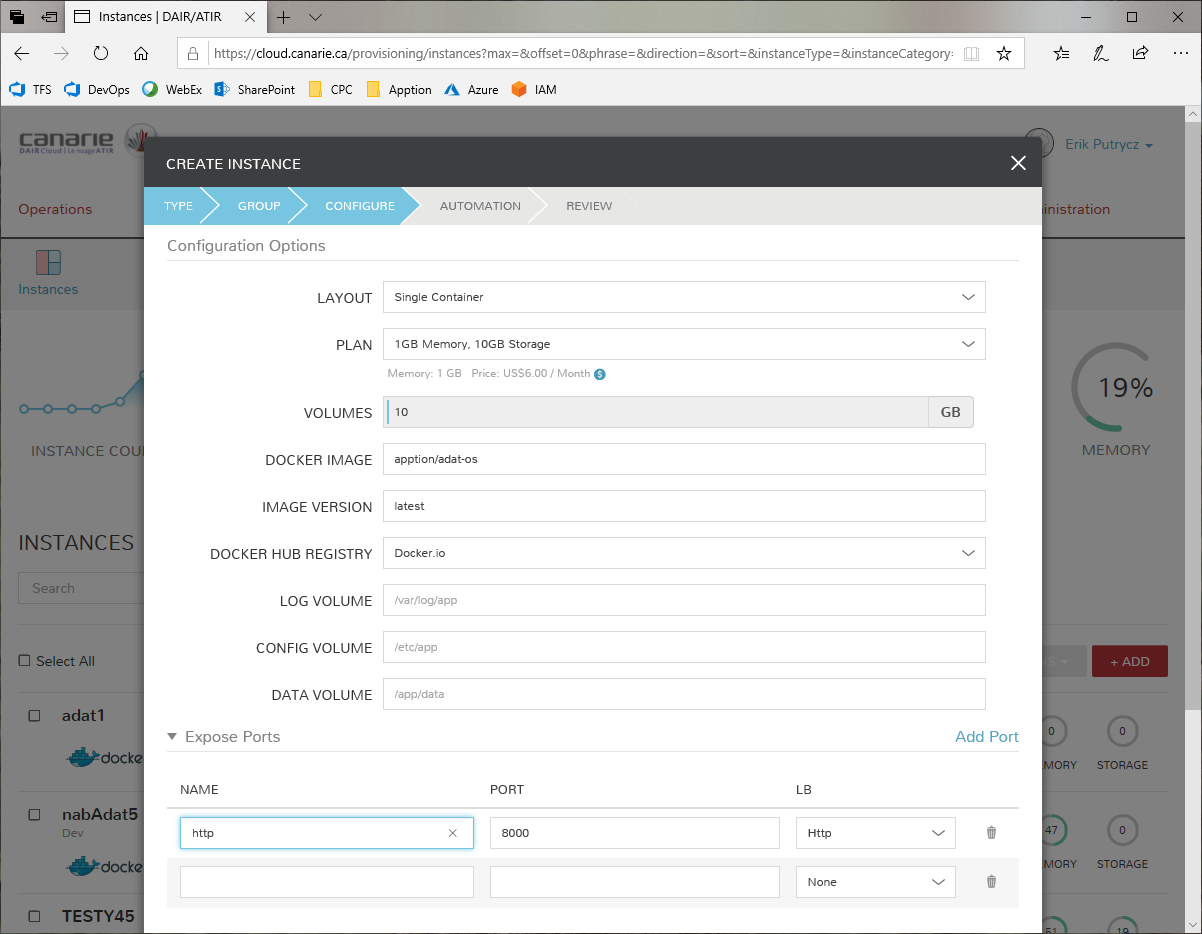Click the trash icon on the empty port row
Screen dimensions: 1202x934
[991, 881]
